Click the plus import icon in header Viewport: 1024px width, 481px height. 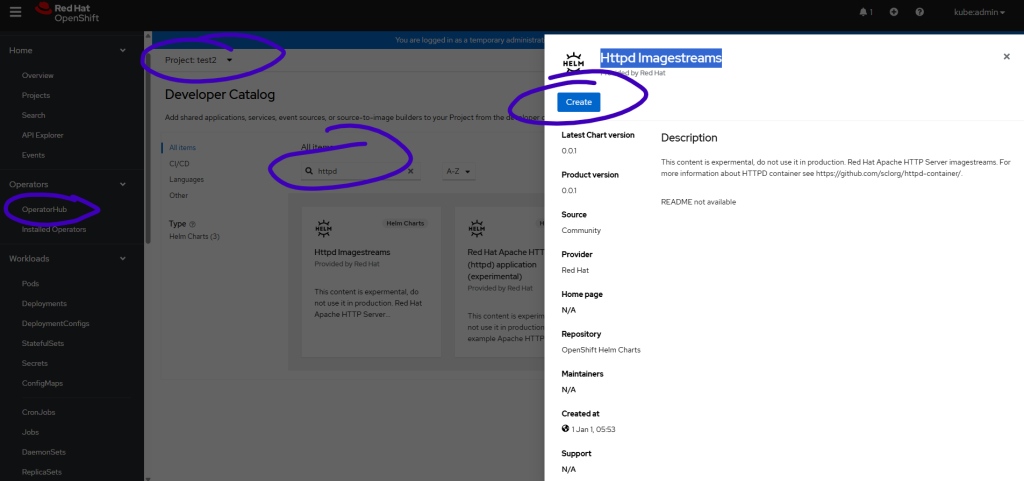pos(893,12)
